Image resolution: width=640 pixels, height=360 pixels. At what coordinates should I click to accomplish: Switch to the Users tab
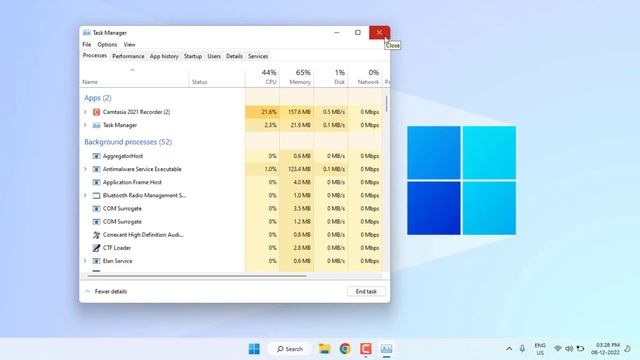[214, 56]
